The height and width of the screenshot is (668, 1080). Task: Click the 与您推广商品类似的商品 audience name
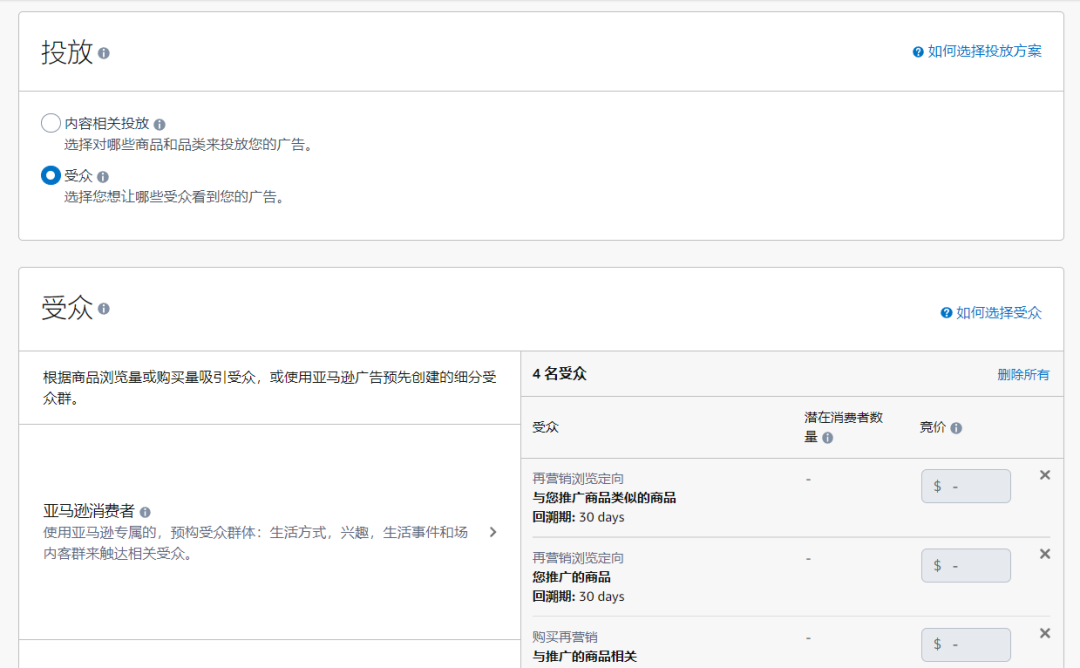[604, 498]
